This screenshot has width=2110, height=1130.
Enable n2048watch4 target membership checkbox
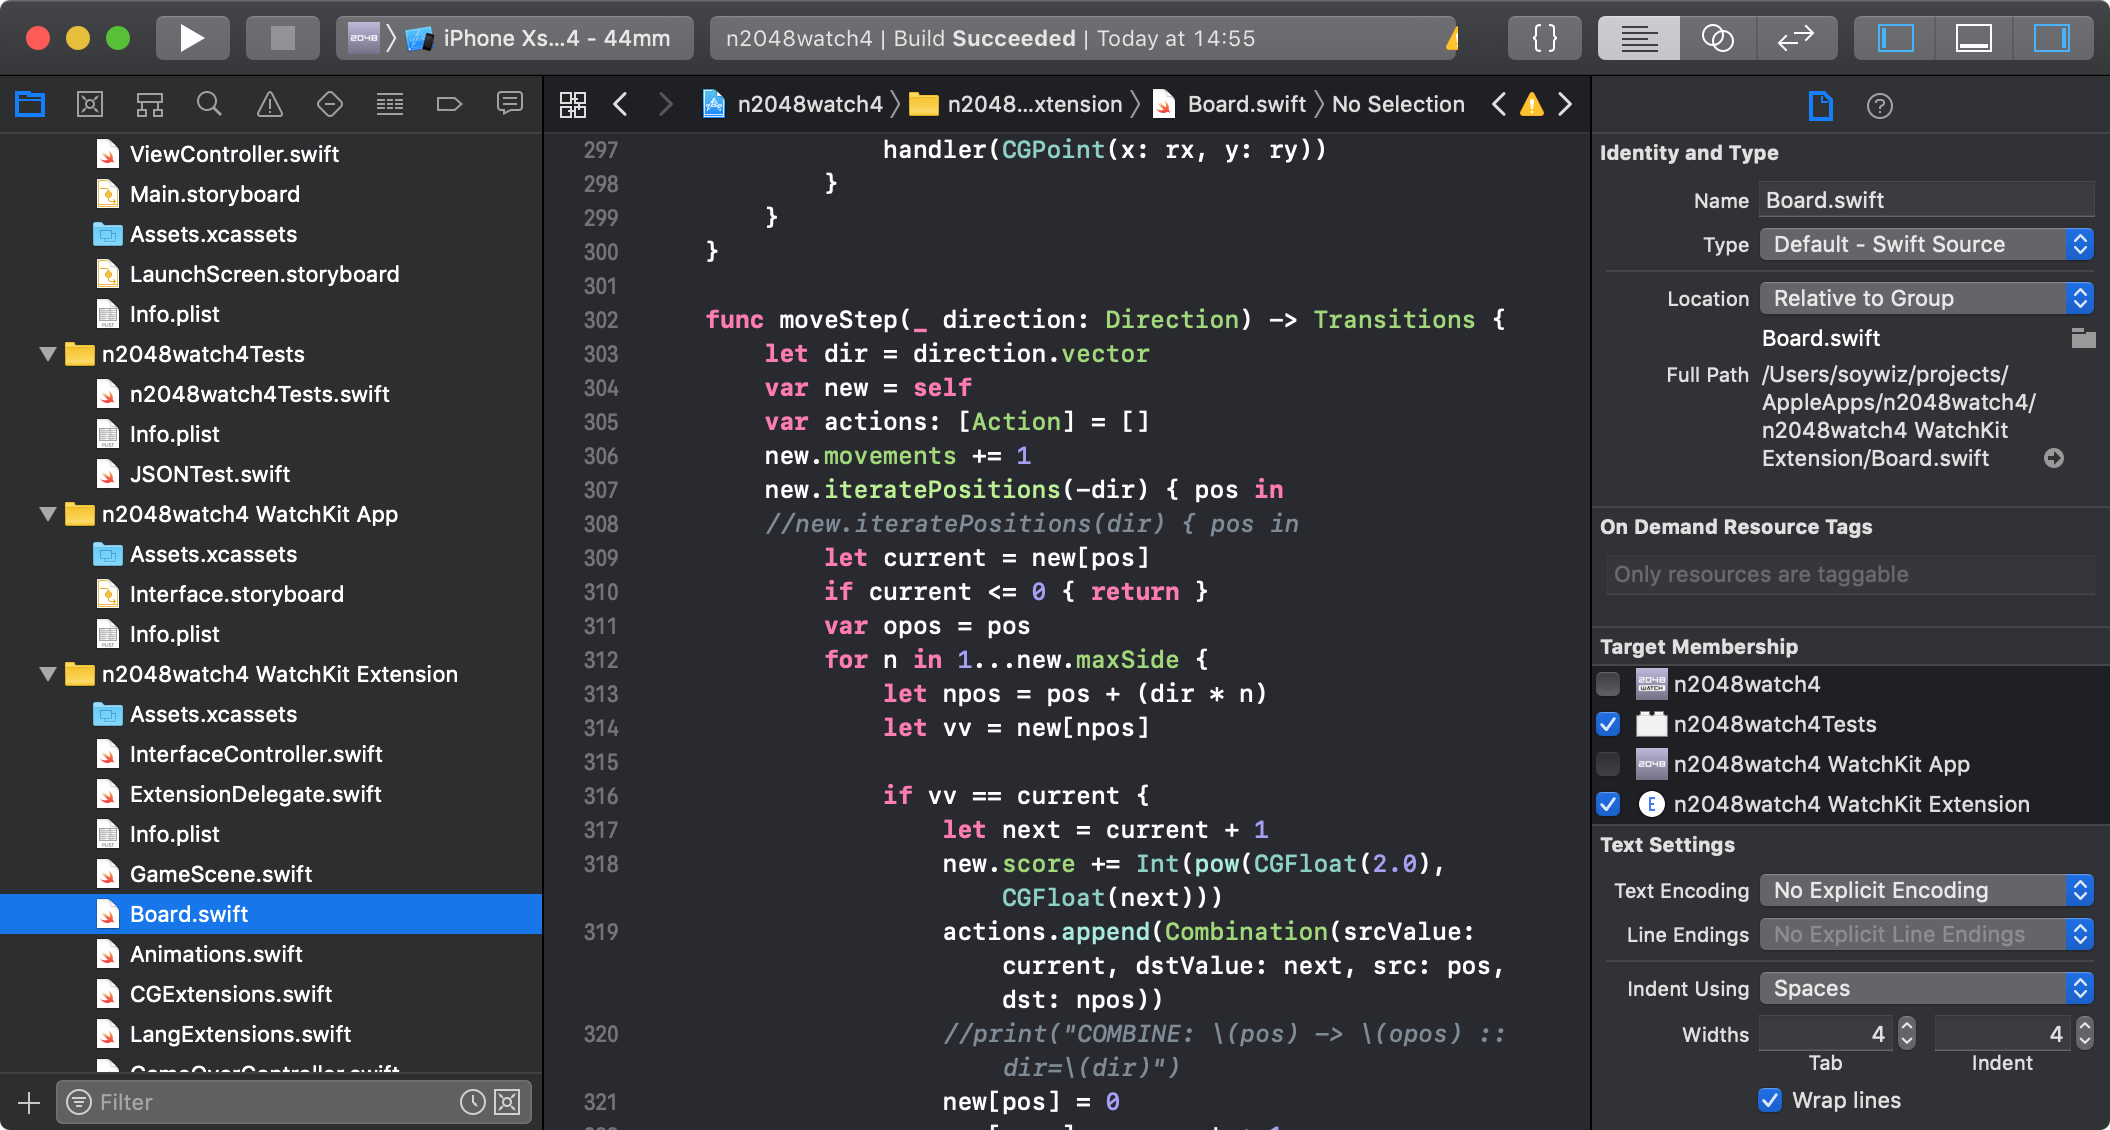[1608, 684]
